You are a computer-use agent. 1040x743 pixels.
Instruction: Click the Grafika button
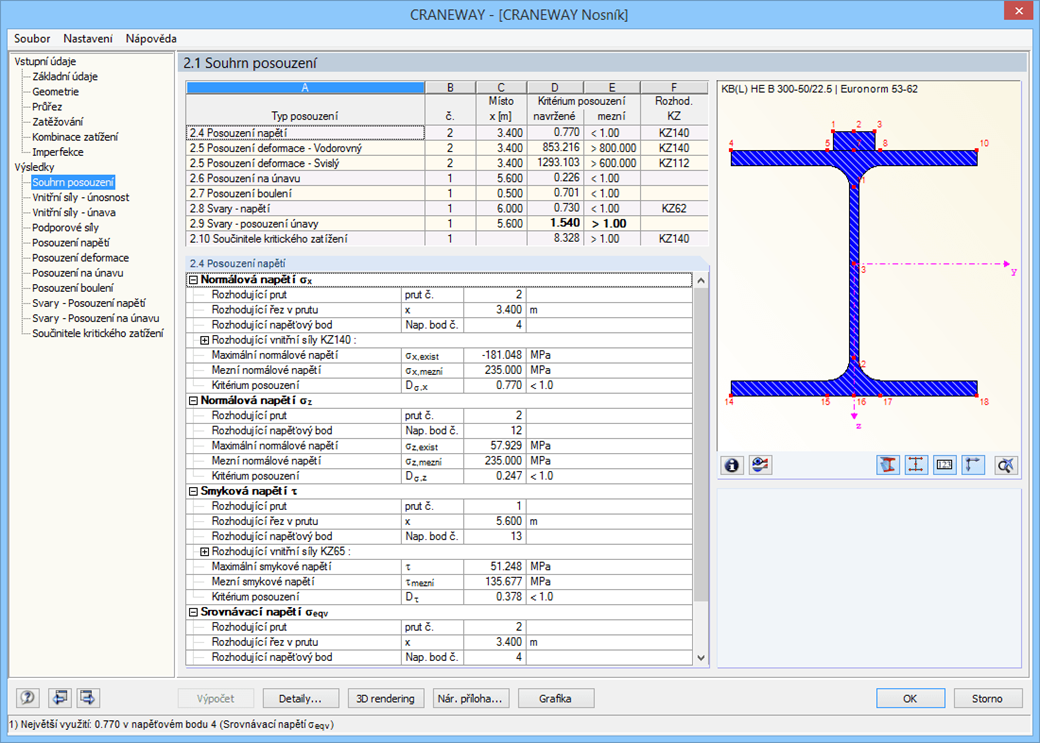[x=555, y=699]
